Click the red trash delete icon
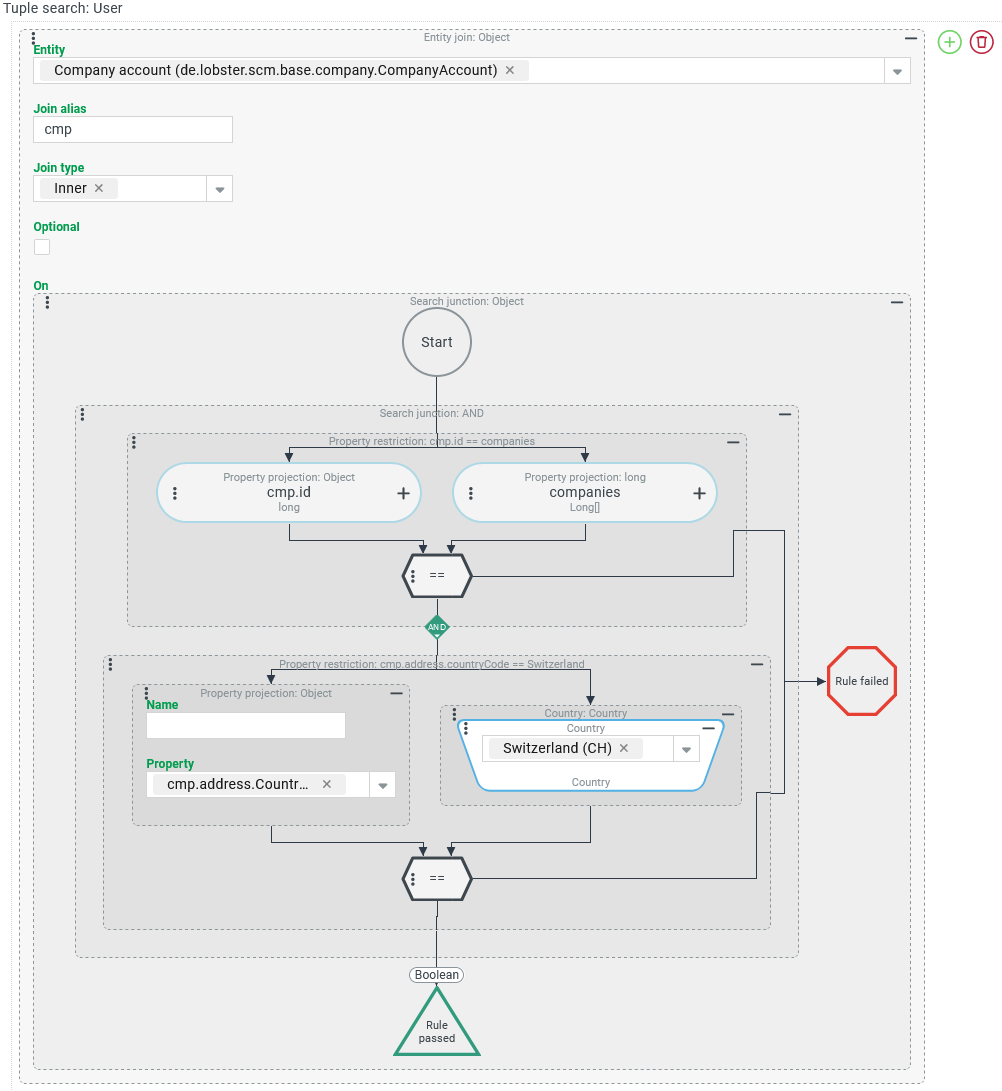 (982, 42)
